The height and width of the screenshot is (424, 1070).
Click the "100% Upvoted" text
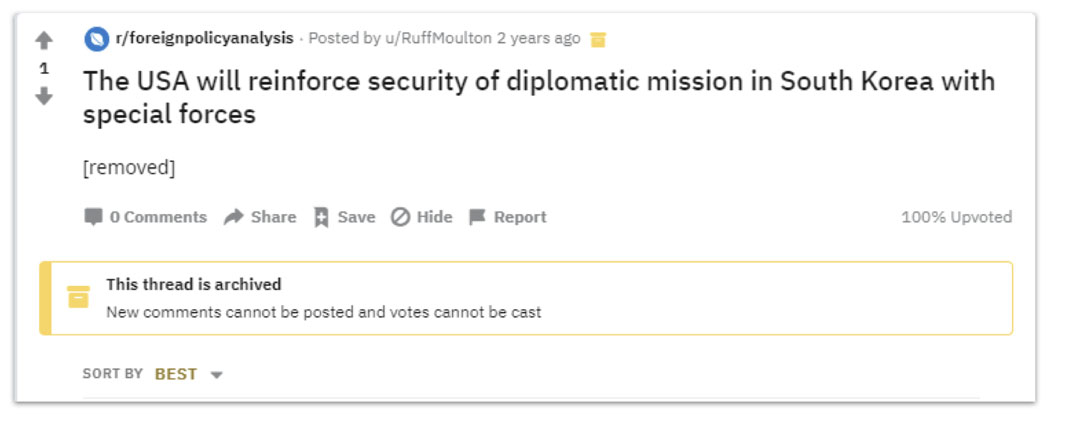[956, 217]
